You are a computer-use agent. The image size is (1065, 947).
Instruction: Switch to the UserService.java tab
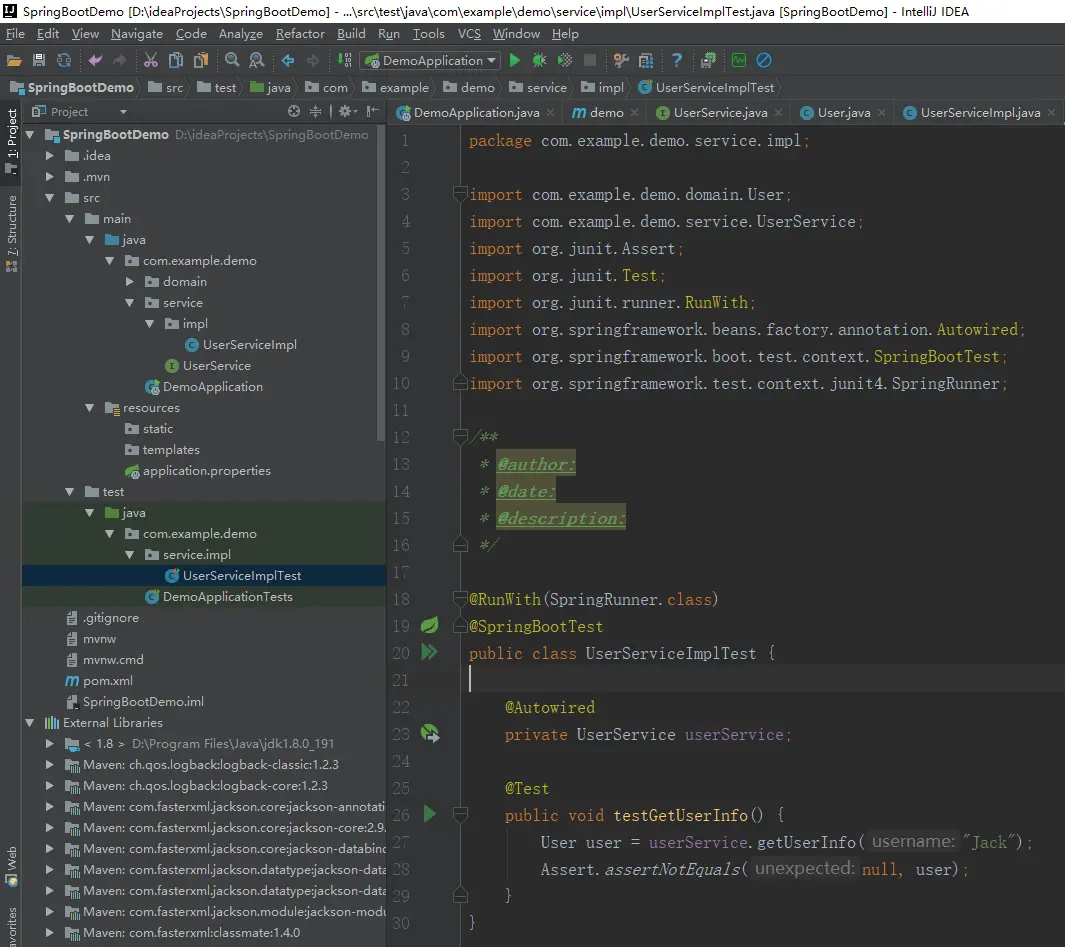tap(718, 113)
